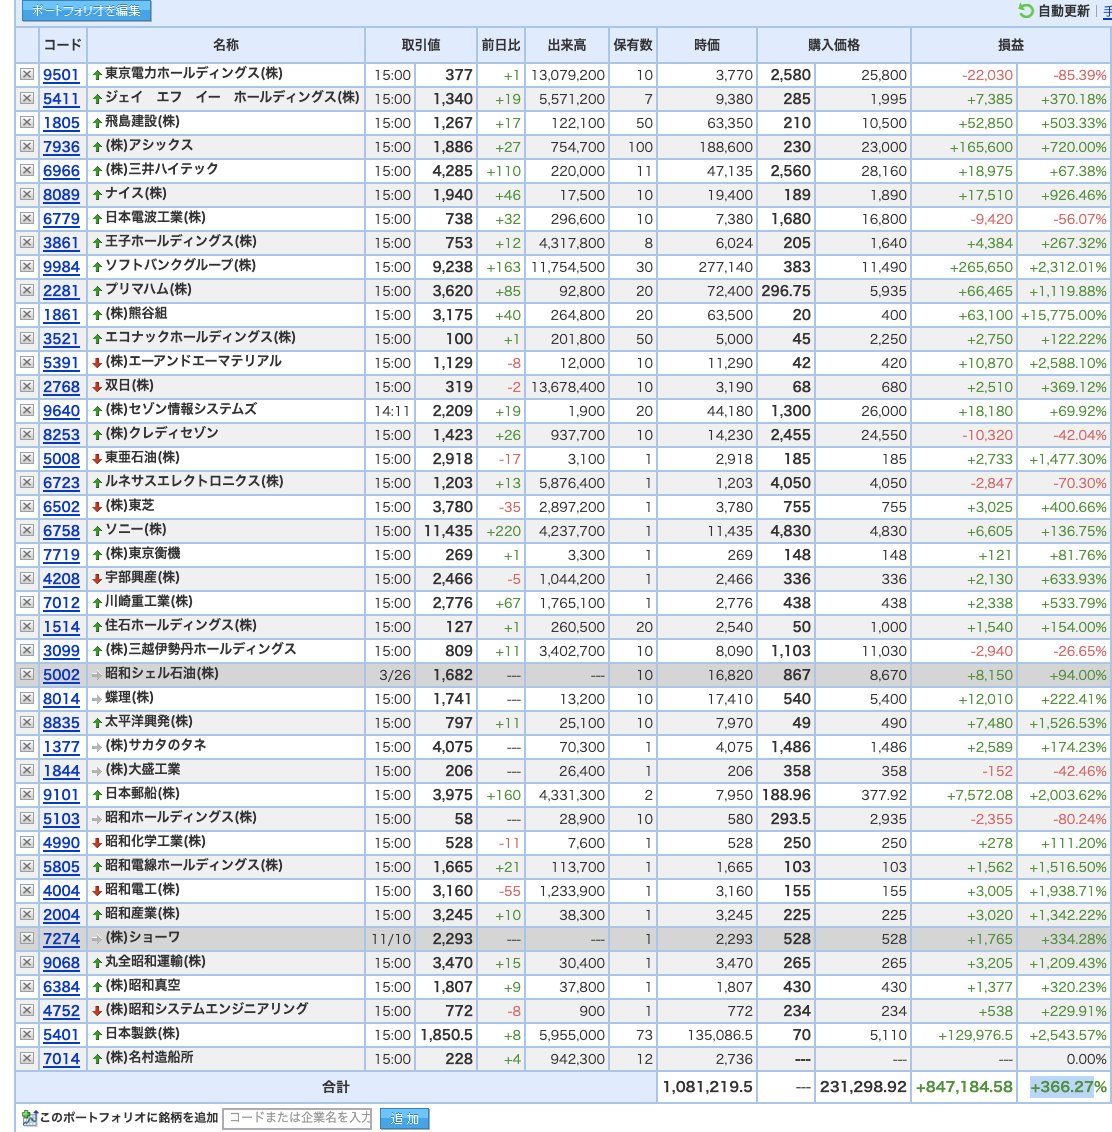Click the 取引値 column header
The image size is (1112, 1132).
pos(420,45)
